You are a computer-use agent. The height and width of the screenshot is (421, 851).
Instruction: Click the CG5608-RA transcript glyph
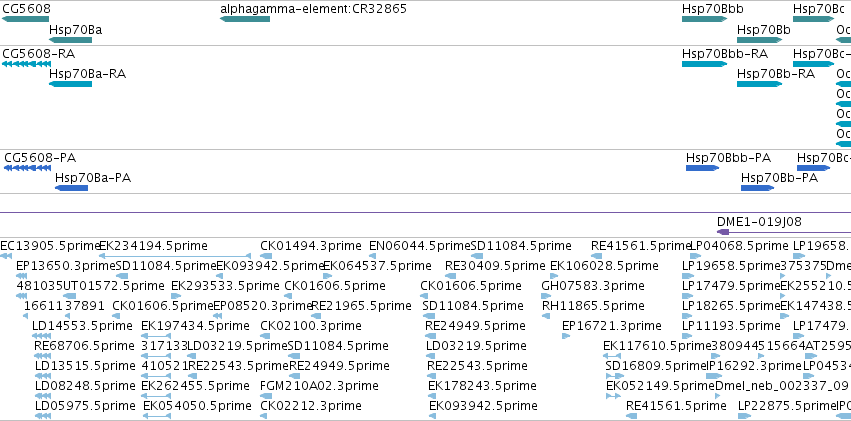[x=26, y=64]
